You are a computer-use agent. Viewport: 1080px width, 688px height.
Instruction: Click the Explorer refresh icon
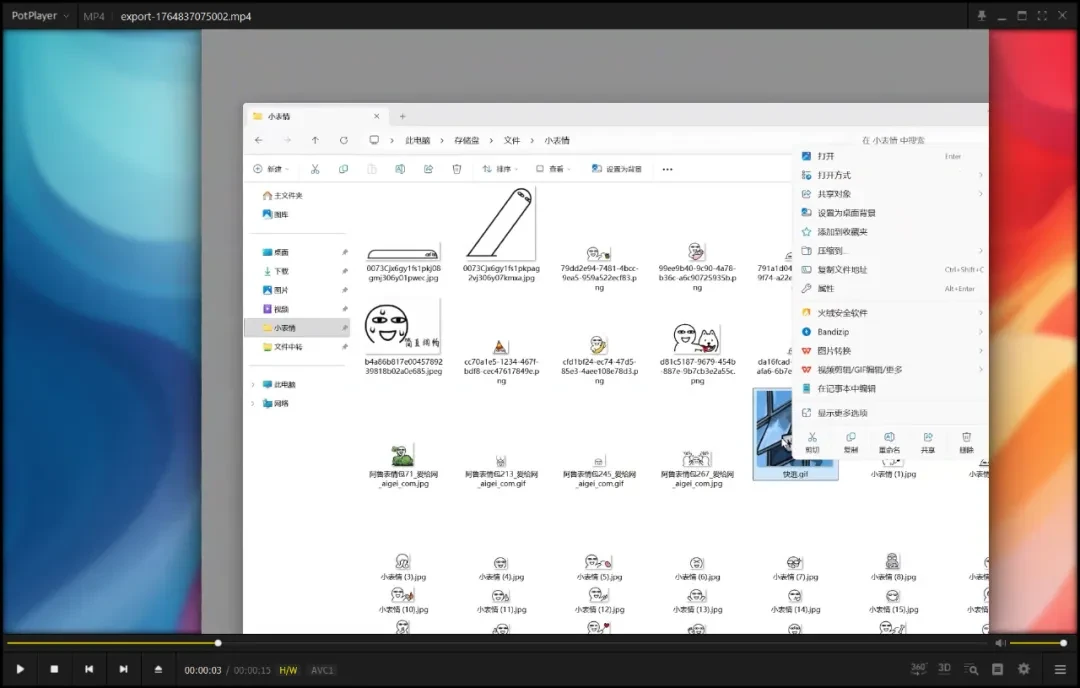[344, 140]
